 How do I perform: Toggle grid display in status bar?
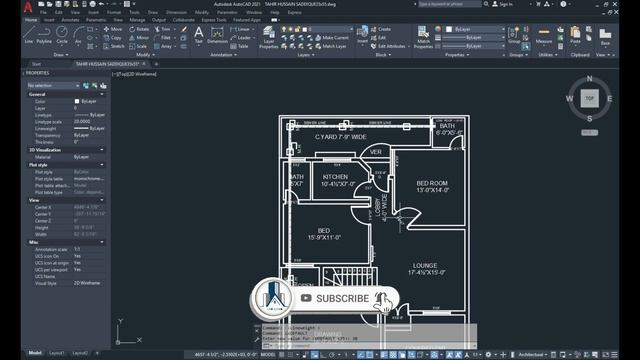pyautogui.click(x=282, y=355)
